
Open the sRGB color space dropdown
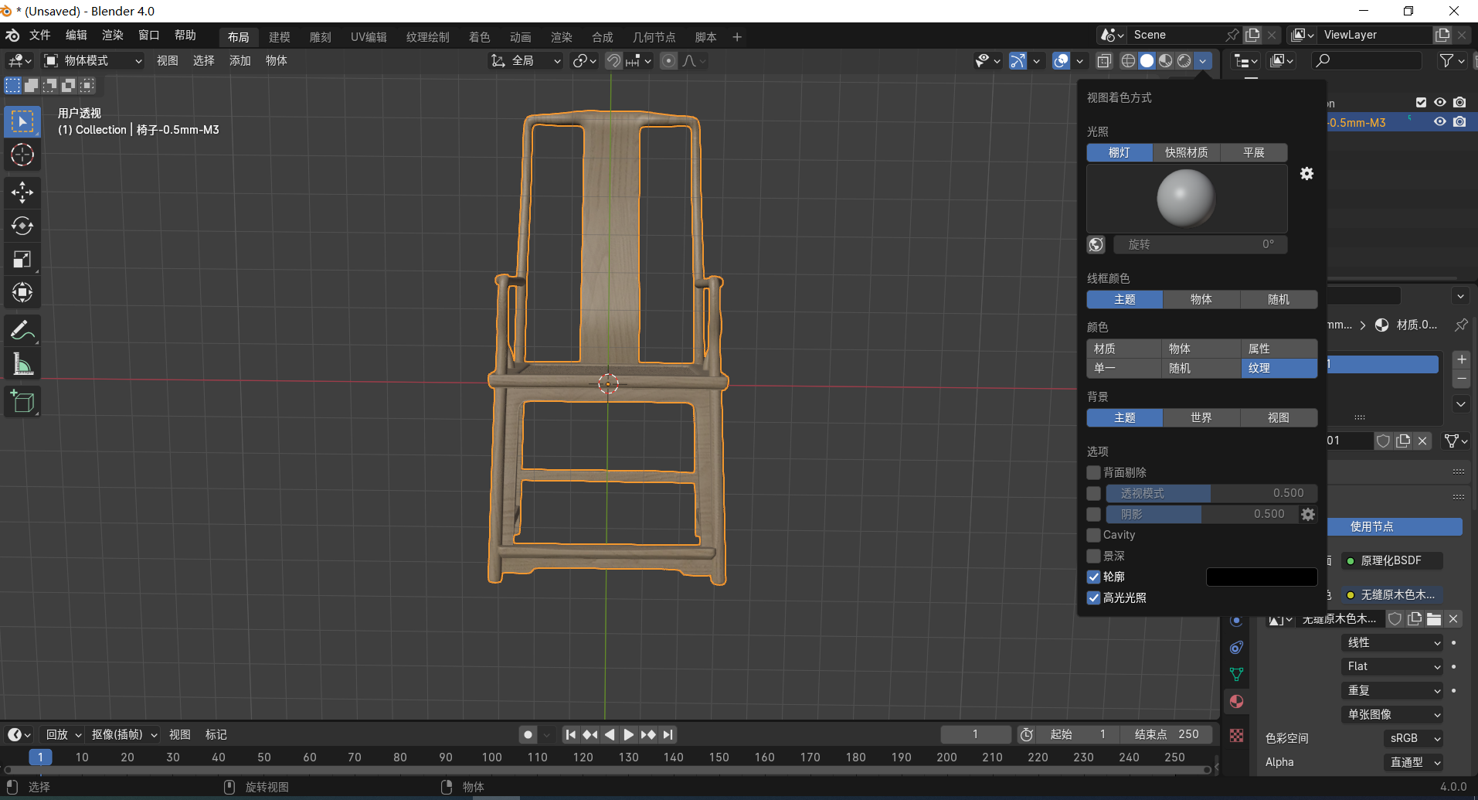coord(1413,739)
